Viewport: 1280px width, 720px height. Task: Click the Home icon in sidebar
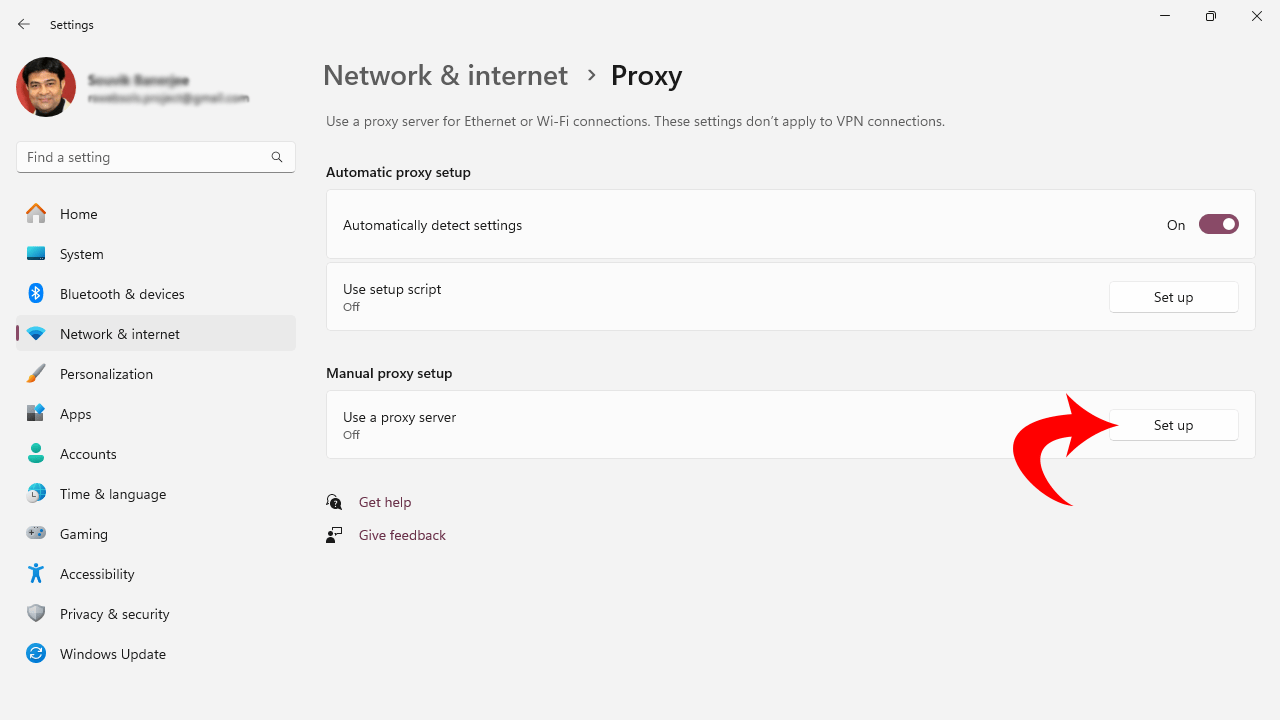point(36,214)
